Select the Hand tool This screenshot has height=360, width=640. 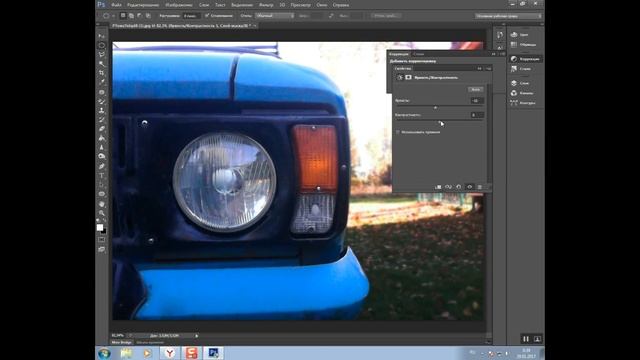[101, 204]
